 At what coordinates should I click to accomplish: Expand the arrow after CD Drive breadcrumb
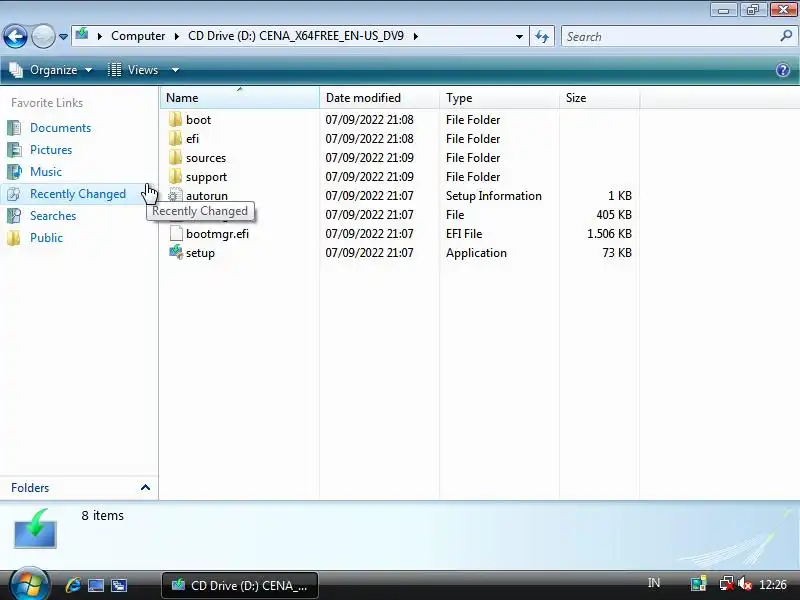pos(415,36)
